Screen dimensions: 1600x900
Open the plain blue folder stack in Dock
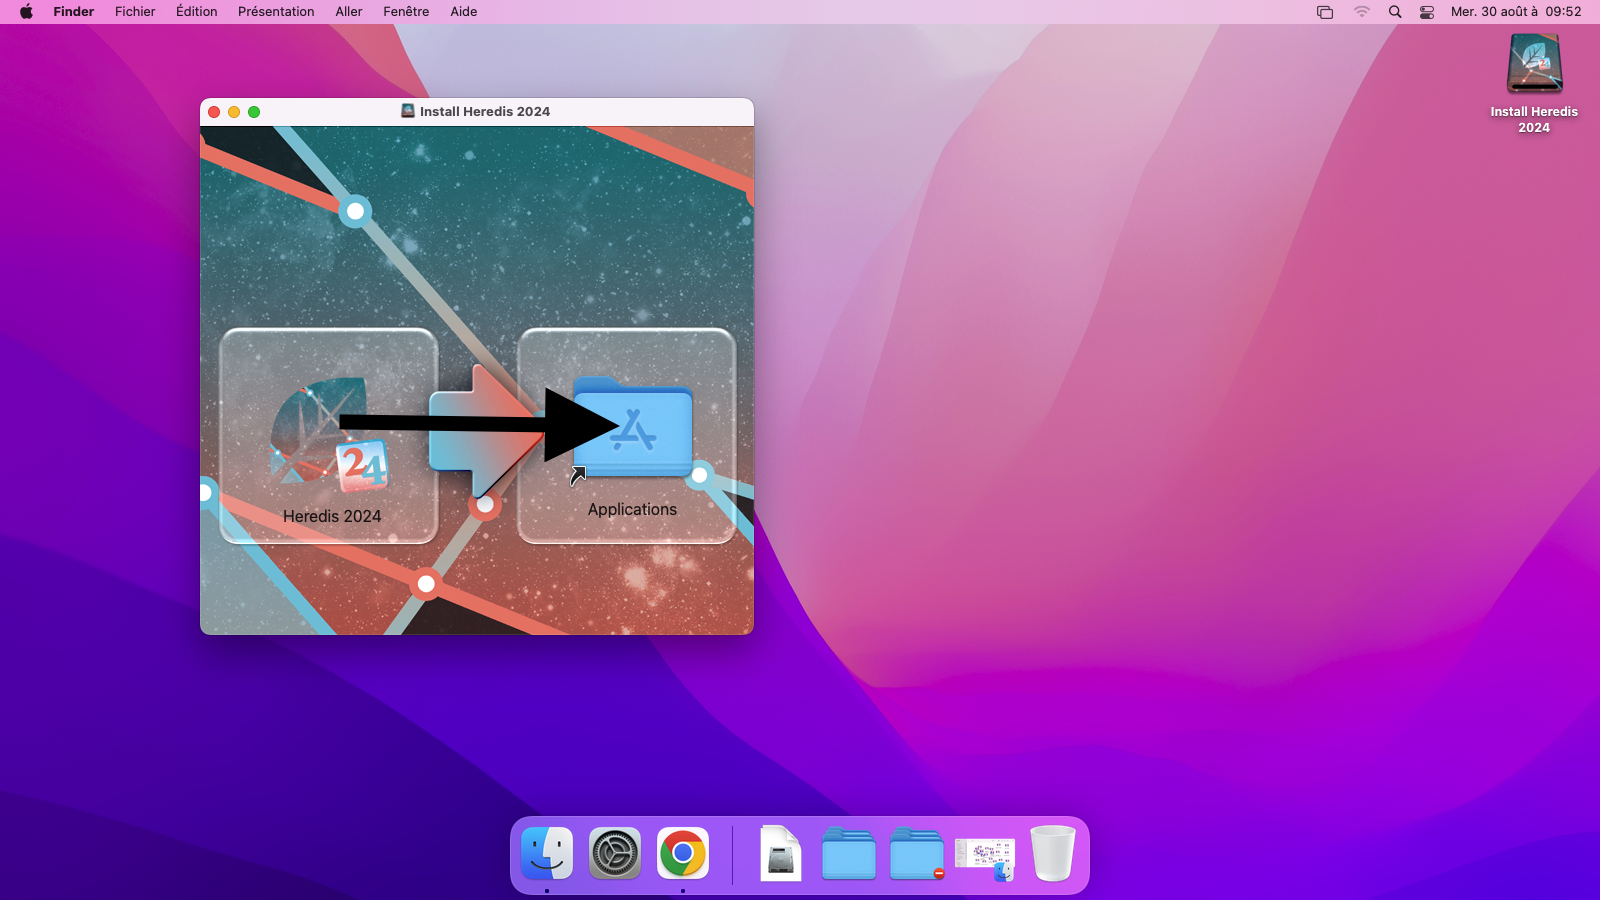click(x=849, y=854)
